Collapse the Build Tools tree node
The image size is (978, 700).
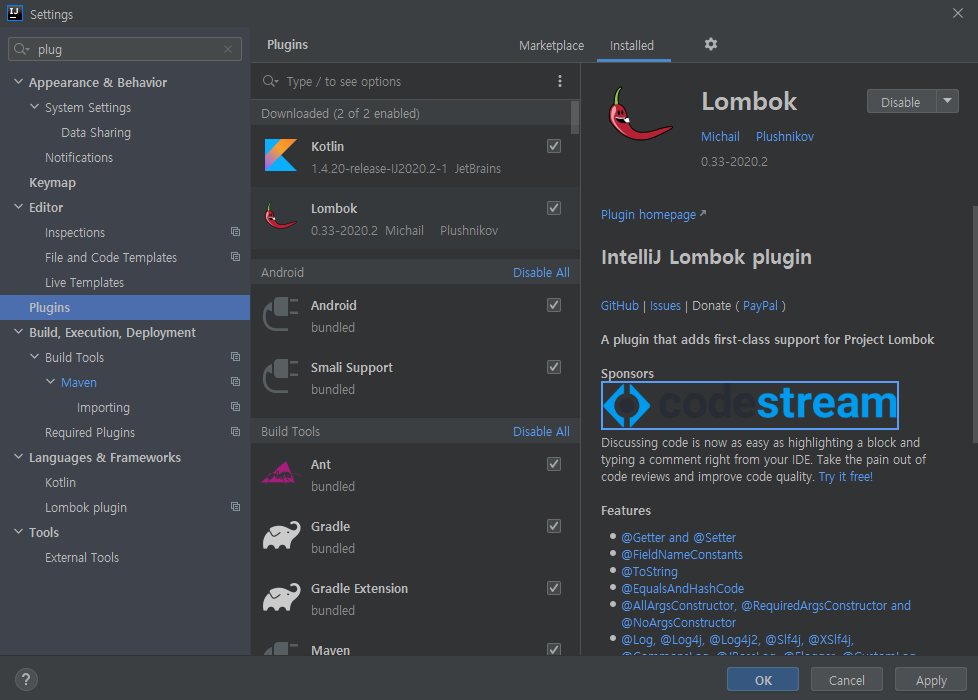pyautogui.click(x=35, y=357)
